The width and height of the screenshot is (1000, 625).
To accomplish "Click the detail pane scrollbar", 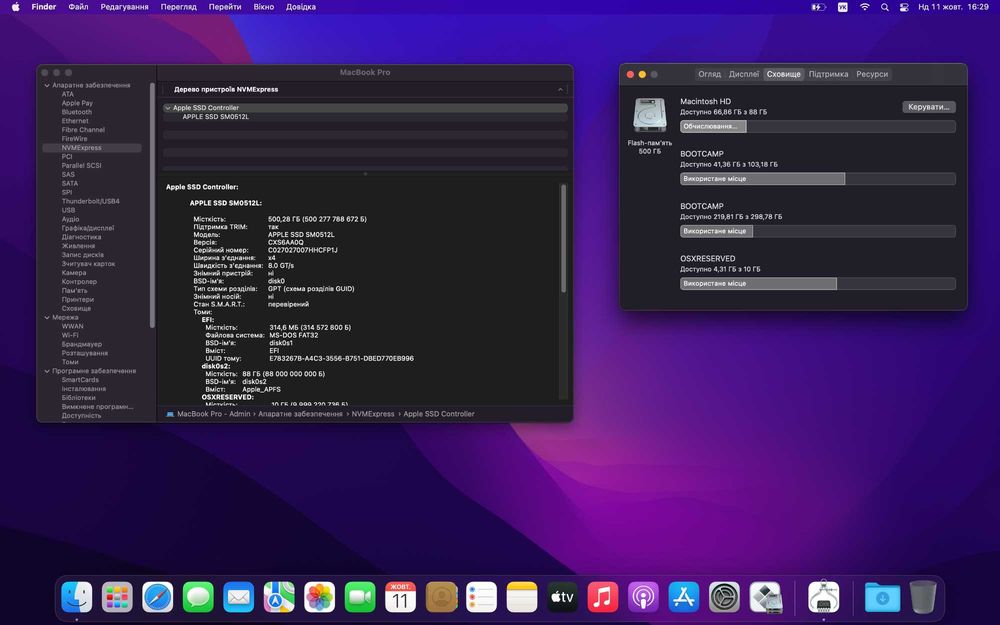I will pyautogui.click(x=563, y=239).
